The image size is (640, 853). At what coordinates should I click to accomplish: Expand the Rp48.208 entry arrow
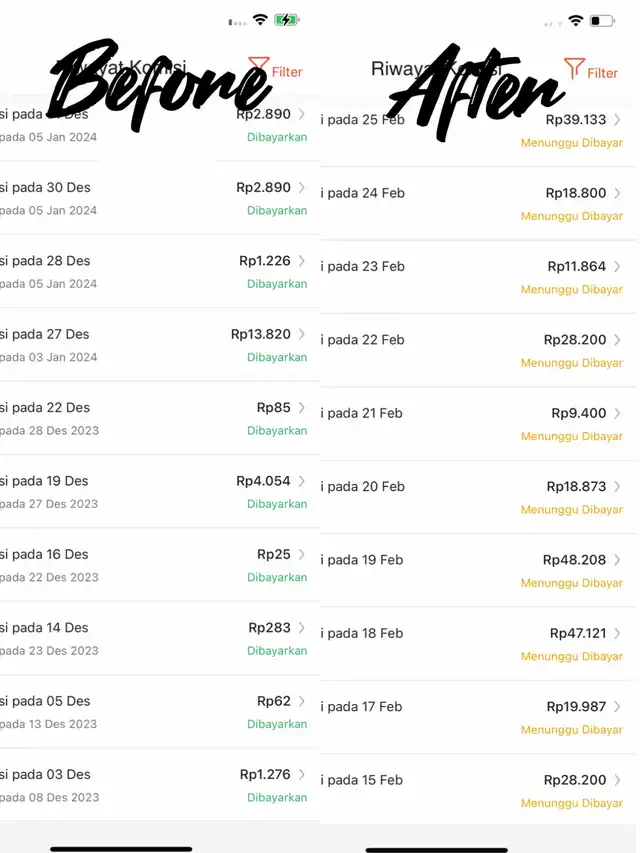tap(617, 560)
